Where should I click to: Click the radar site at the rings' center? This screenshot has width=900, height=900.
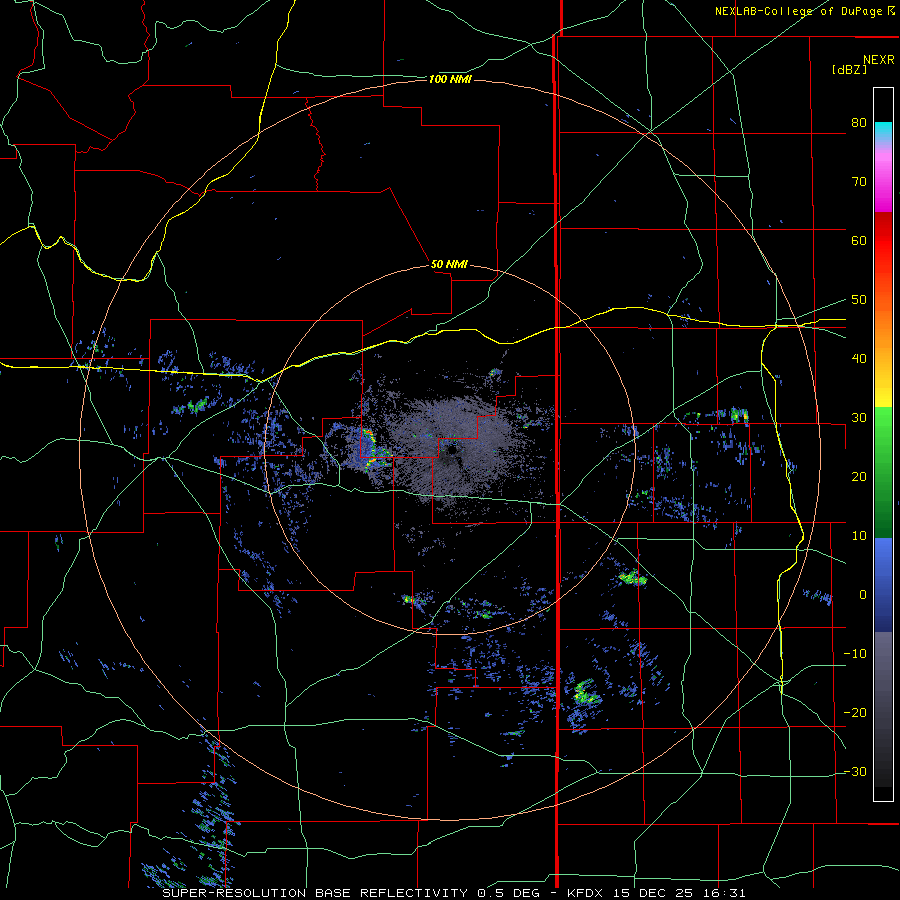click(451, 451)
